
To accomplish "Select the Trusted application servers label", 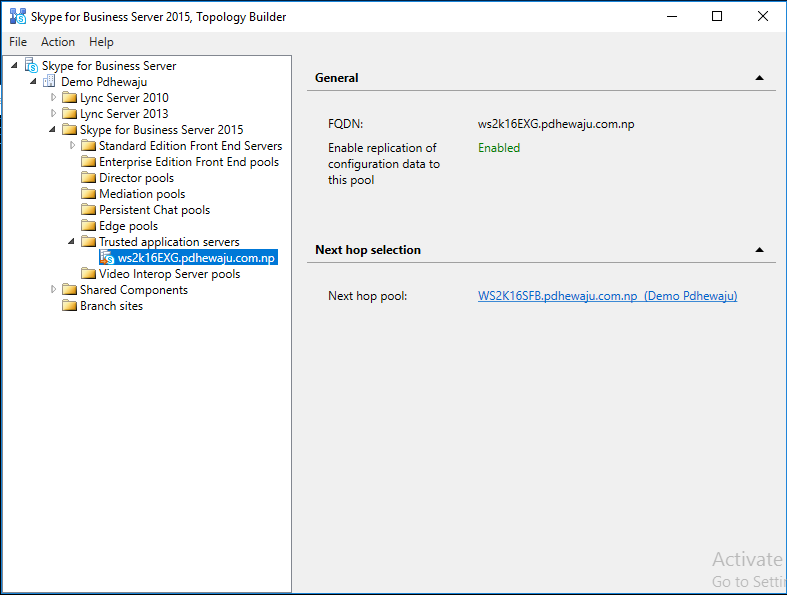I will click(x=169, y=243).
